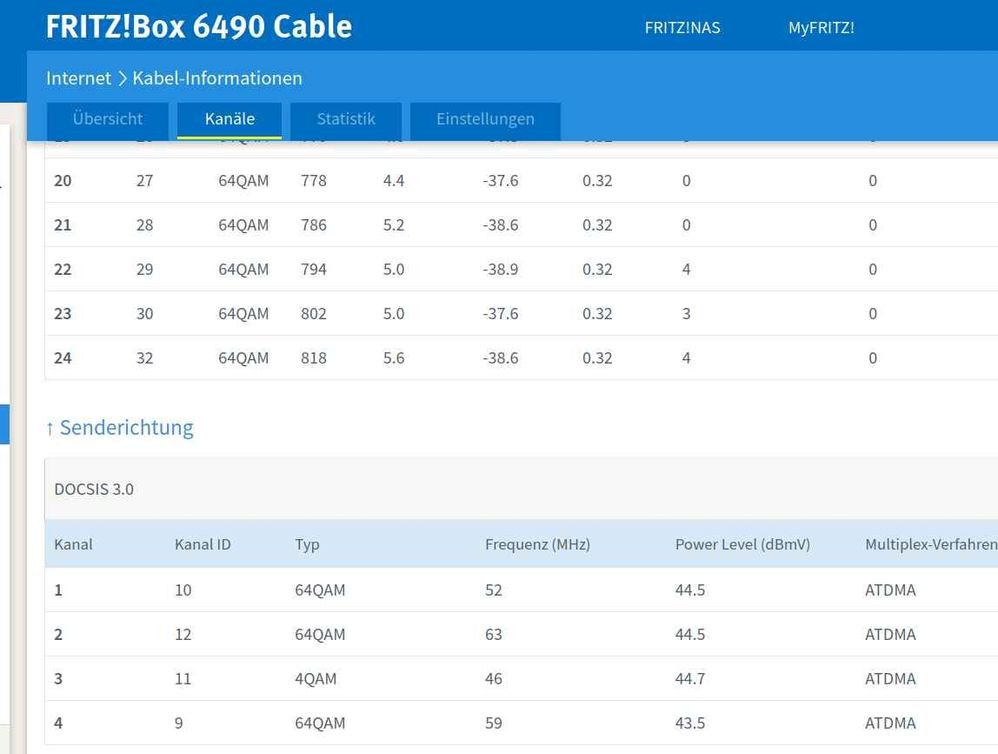Select downstream channel number 20
This screenshot has height=754, width=998.
62,181
